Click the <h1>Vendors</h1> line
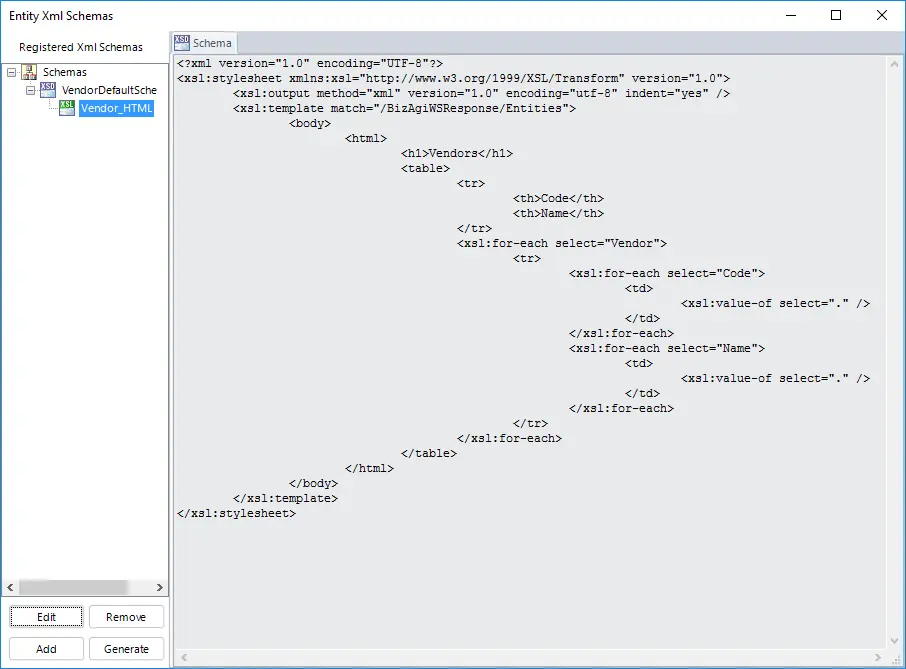 pyautogui.click(x=457, y=154)
